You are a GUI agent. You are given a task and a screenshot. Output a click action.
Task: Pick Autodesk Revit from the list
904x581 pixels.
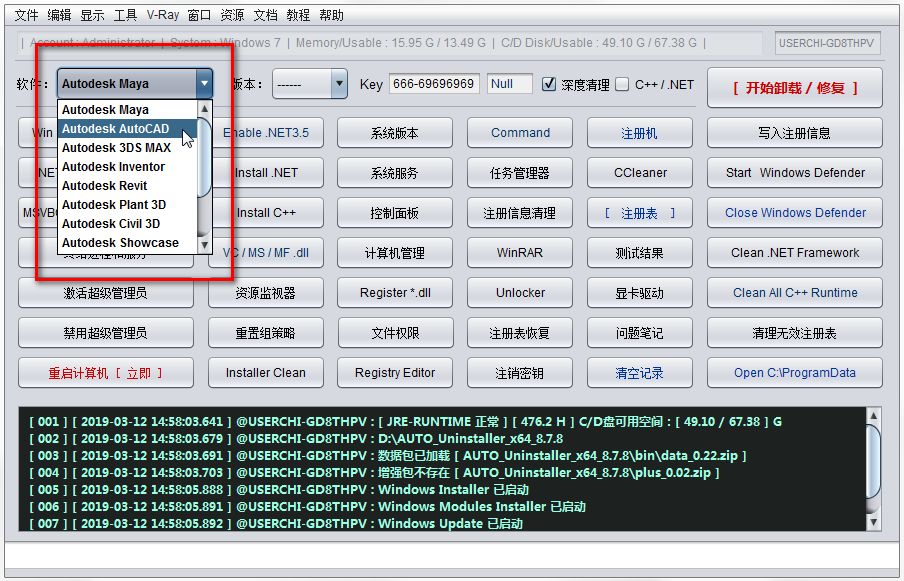127,186
